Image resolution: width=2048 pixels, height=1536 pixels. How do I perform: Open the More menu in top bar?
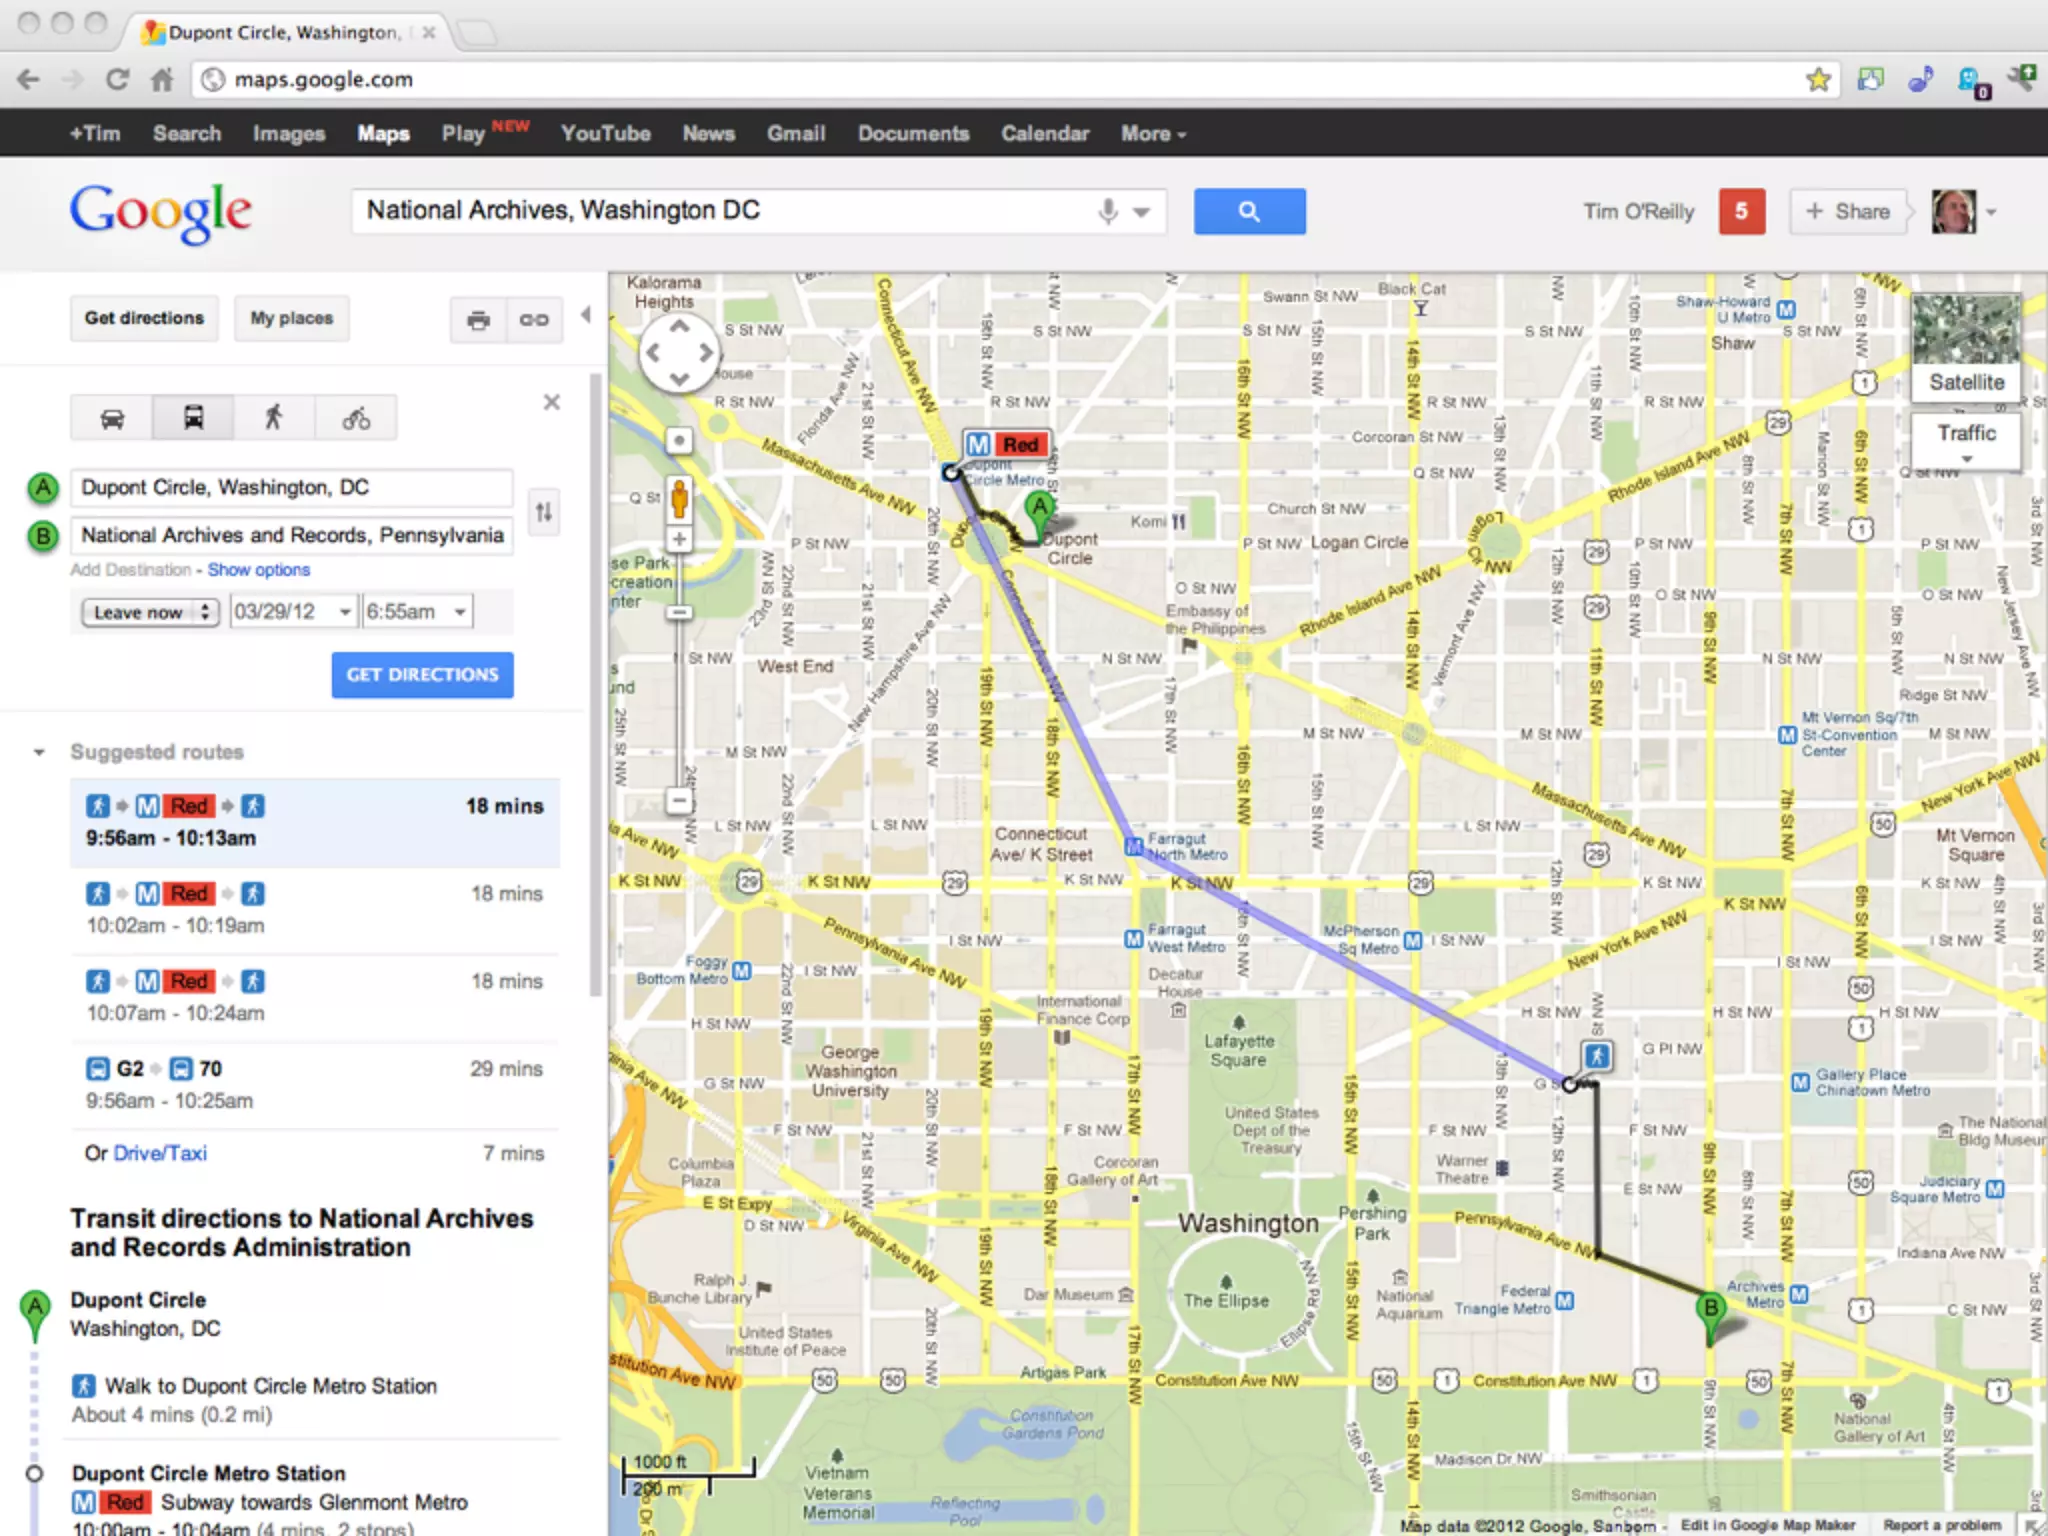point(1152,134)
